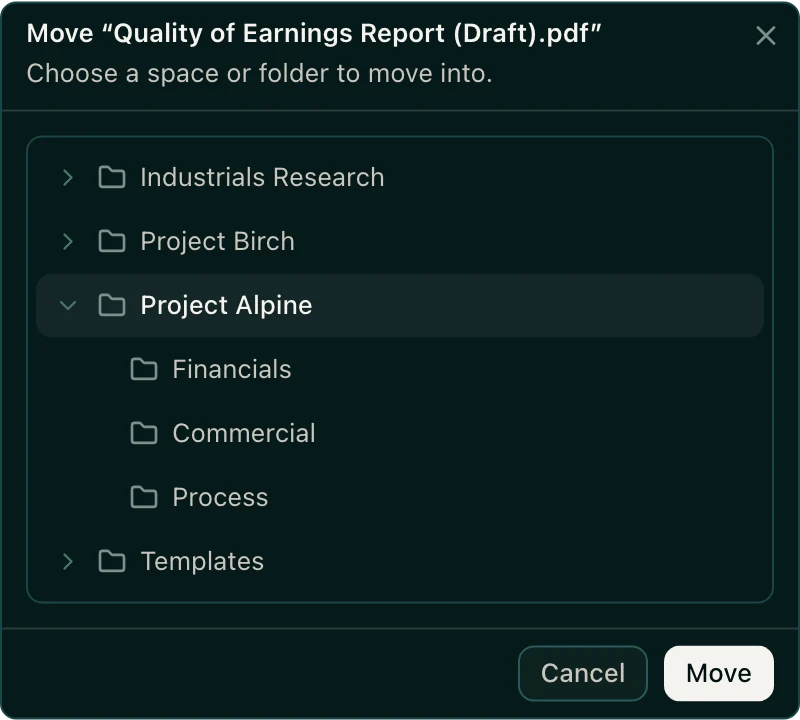
Task: Select the Templates label
Action: 202,561
